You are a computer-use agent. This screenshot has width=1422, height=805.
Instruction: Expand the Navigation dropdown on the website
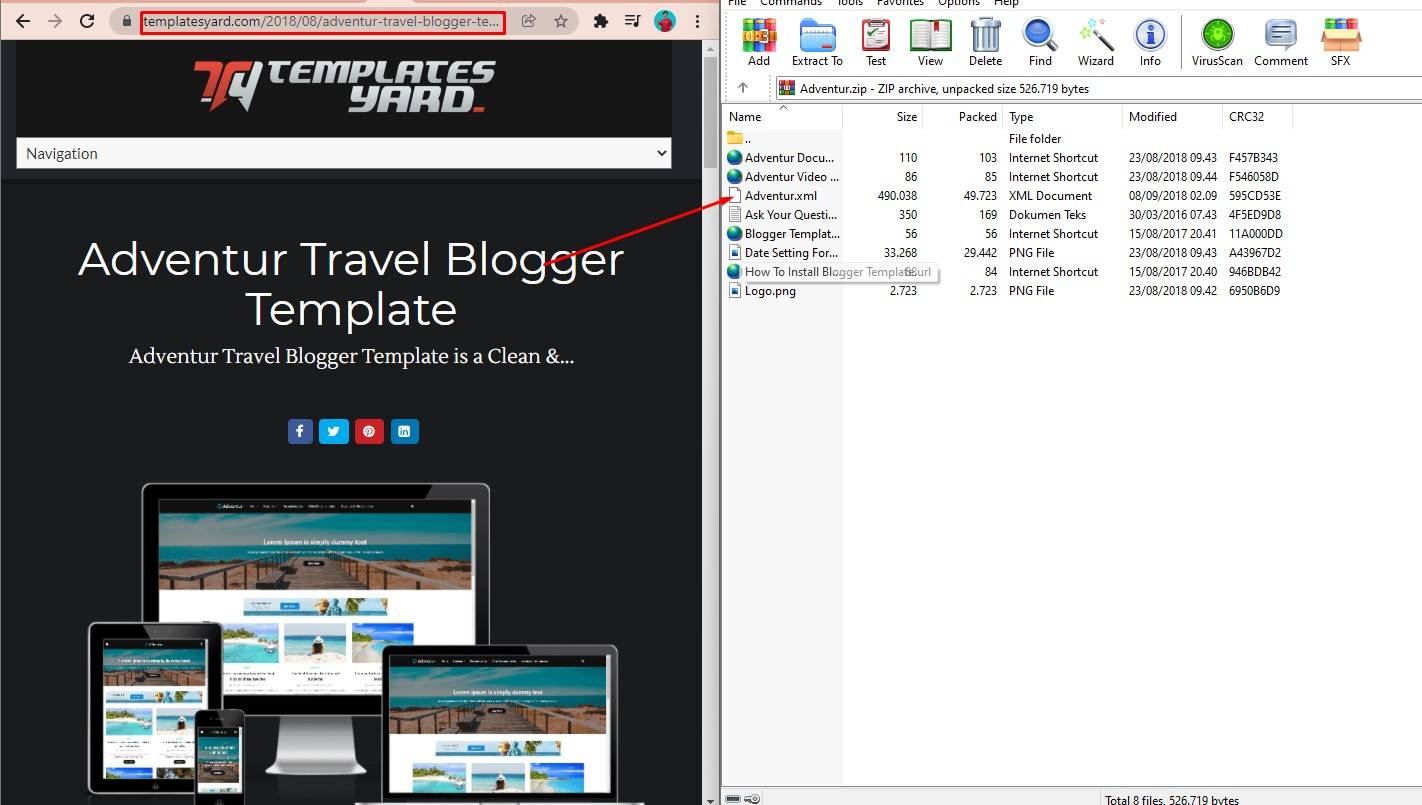point(344,153)
